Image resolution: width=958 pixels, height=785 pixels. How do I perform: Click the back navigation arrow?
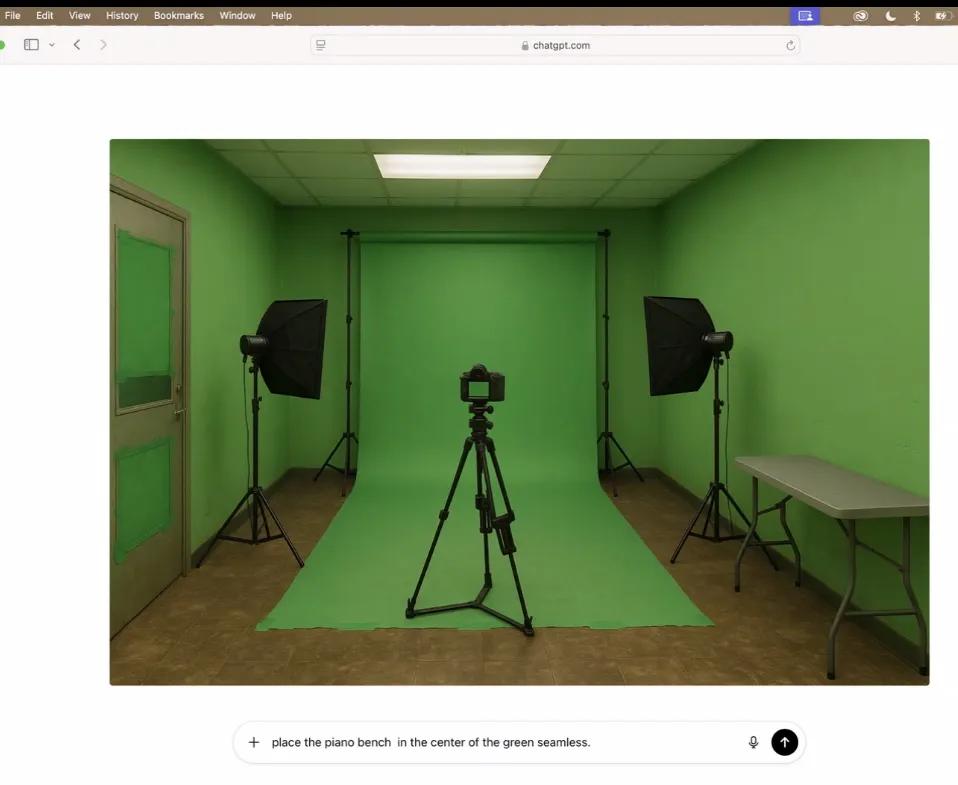click(x=77, y=44)
